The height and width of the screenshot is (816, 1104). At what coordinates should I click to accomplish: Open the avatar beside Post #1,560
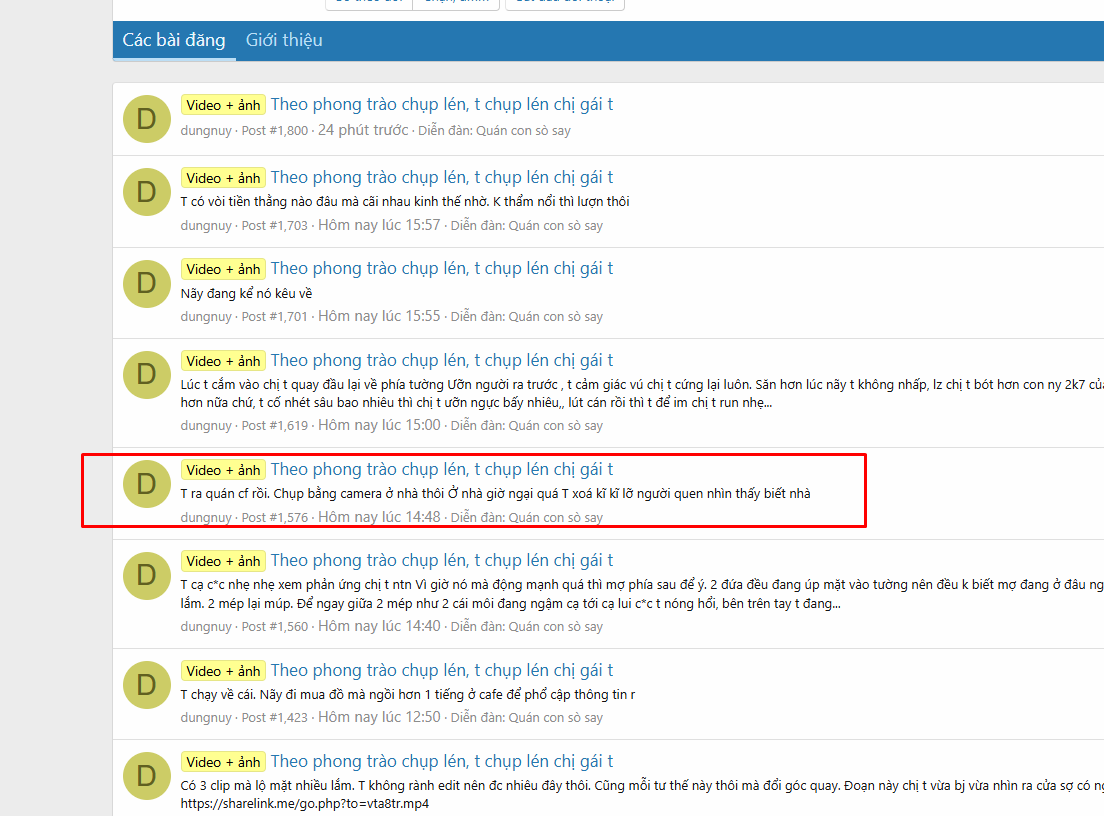pyautogui.click(x=146, y=576)
